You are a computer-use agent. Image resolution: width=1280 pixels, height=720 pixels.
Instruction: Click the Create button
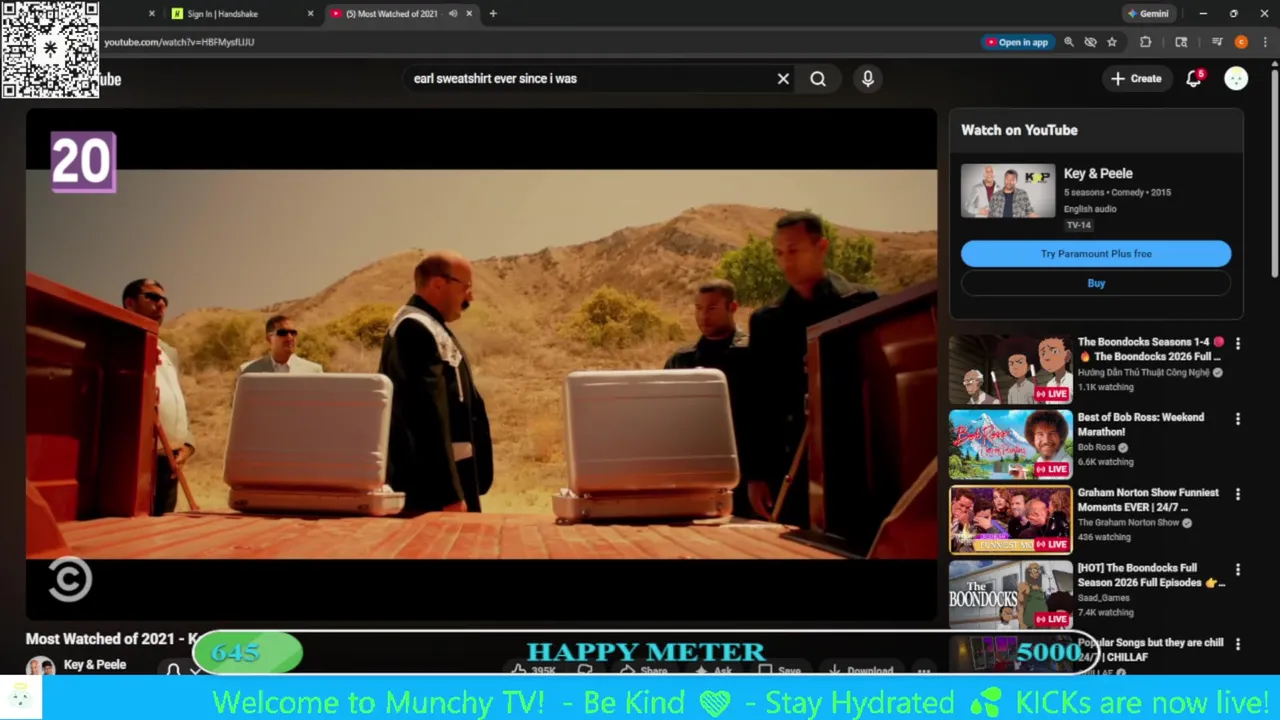click(1136, 79)
